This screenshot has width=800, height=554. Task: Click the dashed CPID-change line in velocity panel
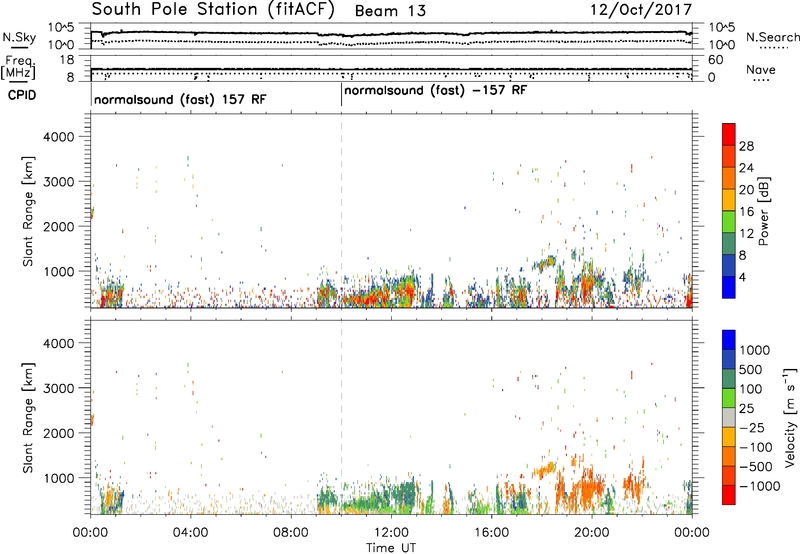coord(341,417)
